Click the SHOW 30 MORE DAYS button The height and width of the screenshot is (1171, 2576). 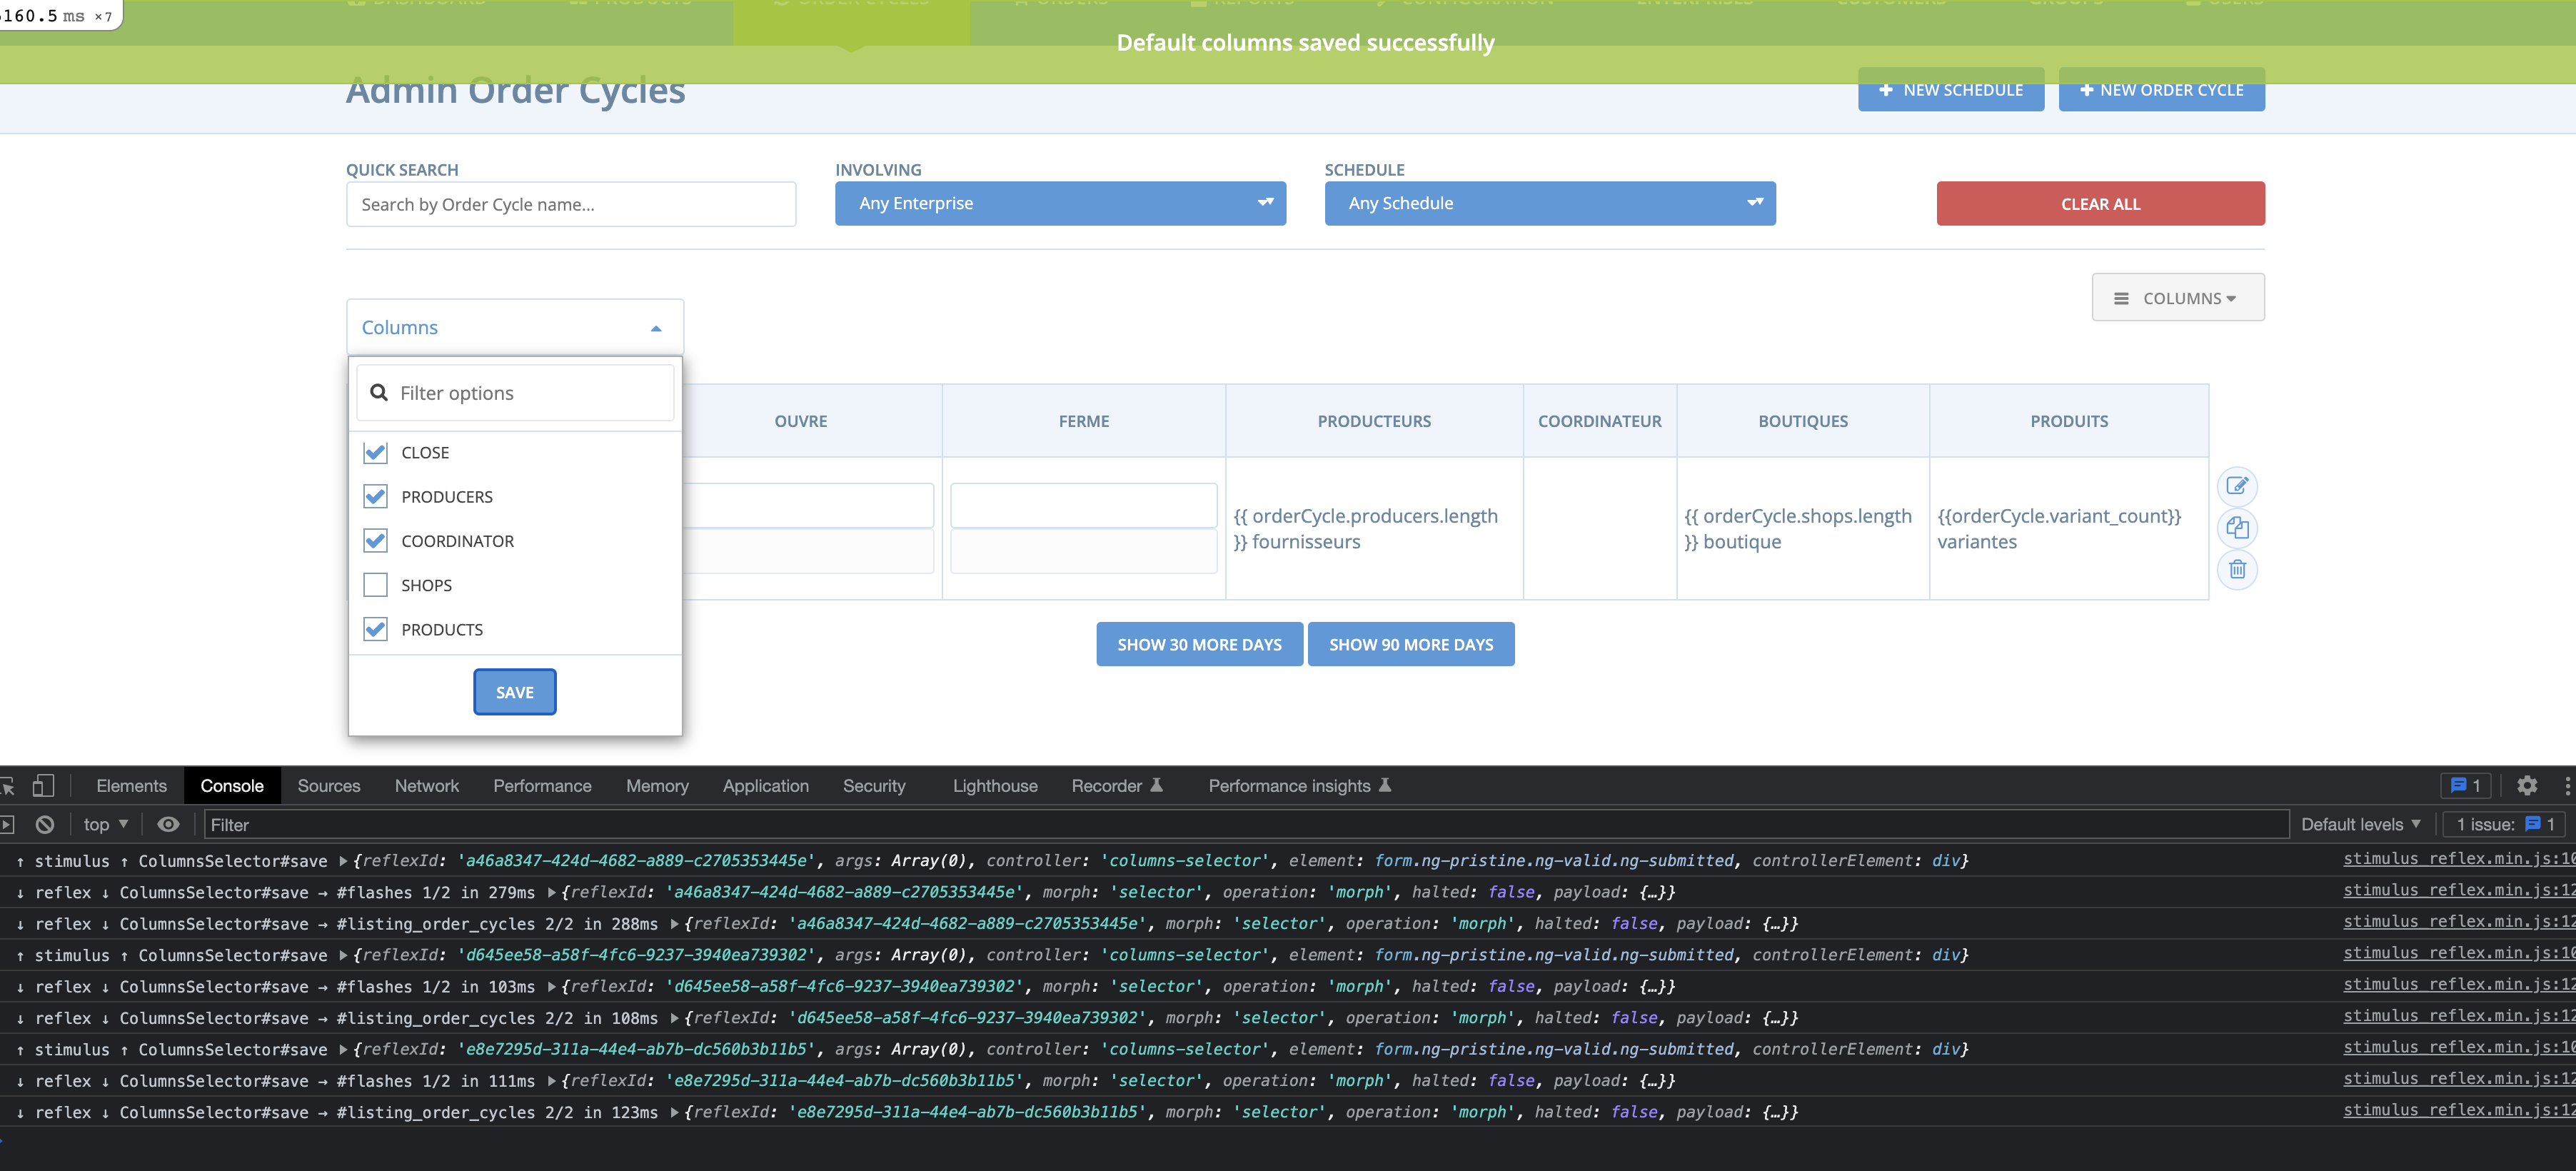click(1199, 644)
